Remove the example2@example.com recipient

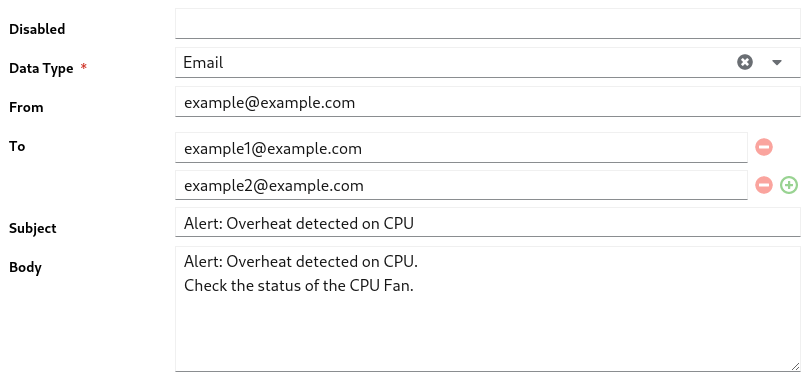pos(764,185)
